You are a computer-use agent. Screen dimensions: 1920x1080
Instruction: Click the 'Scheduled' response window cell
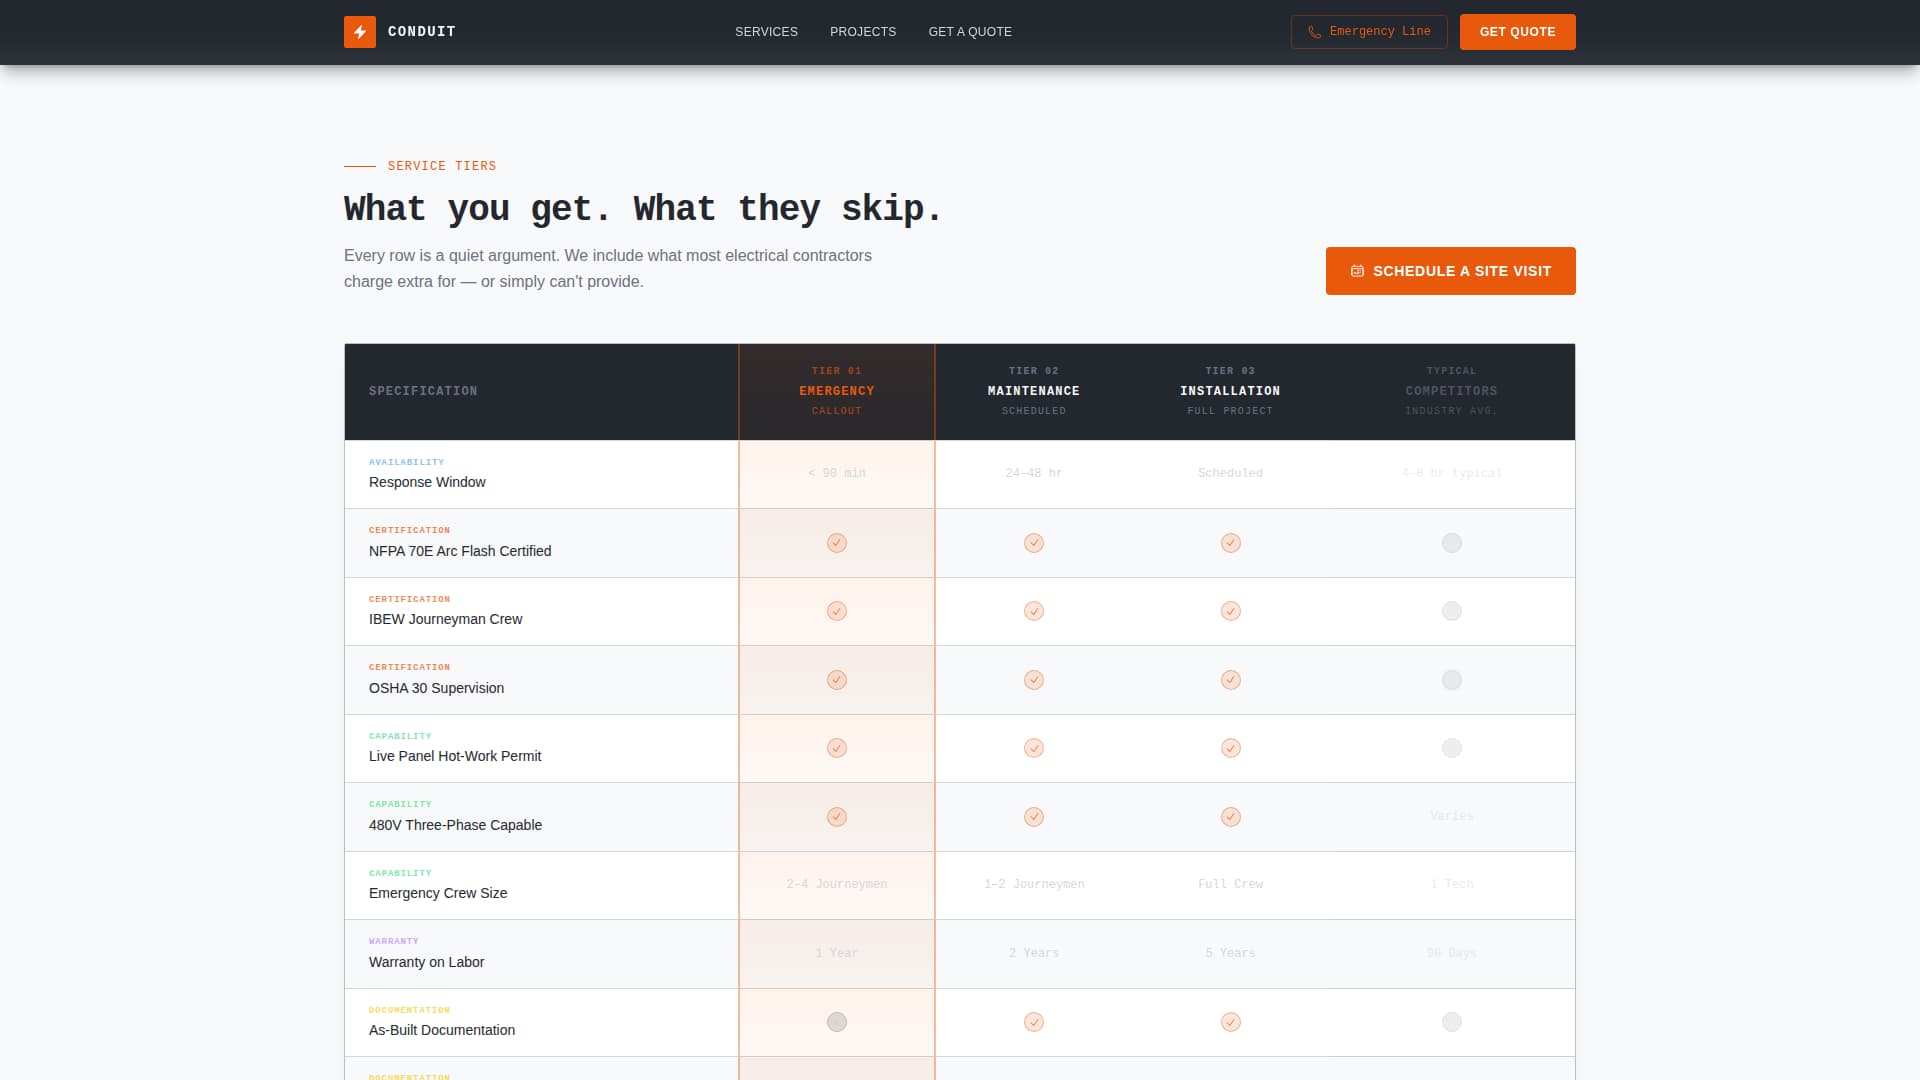(1230, 473)
